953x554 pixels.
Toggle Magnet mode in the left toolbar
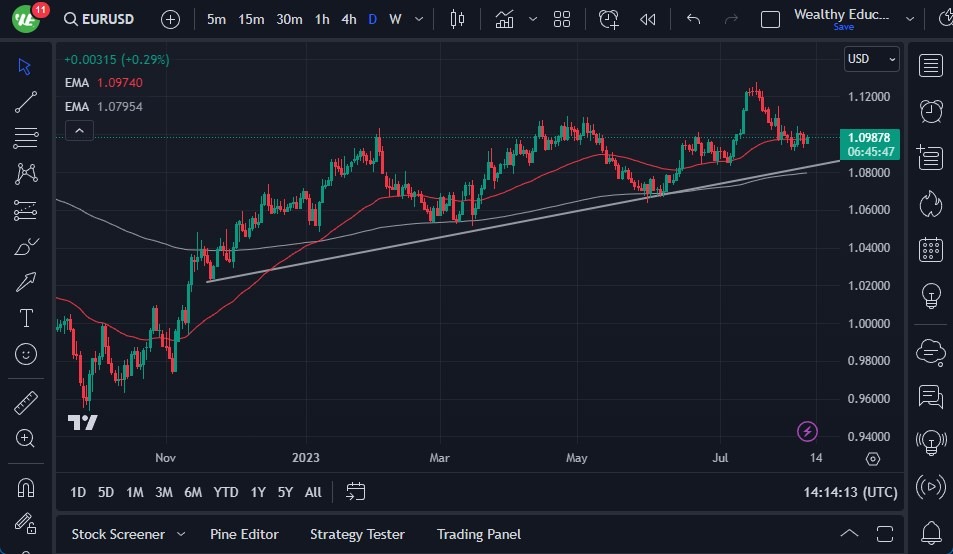(x=26, y=488)
